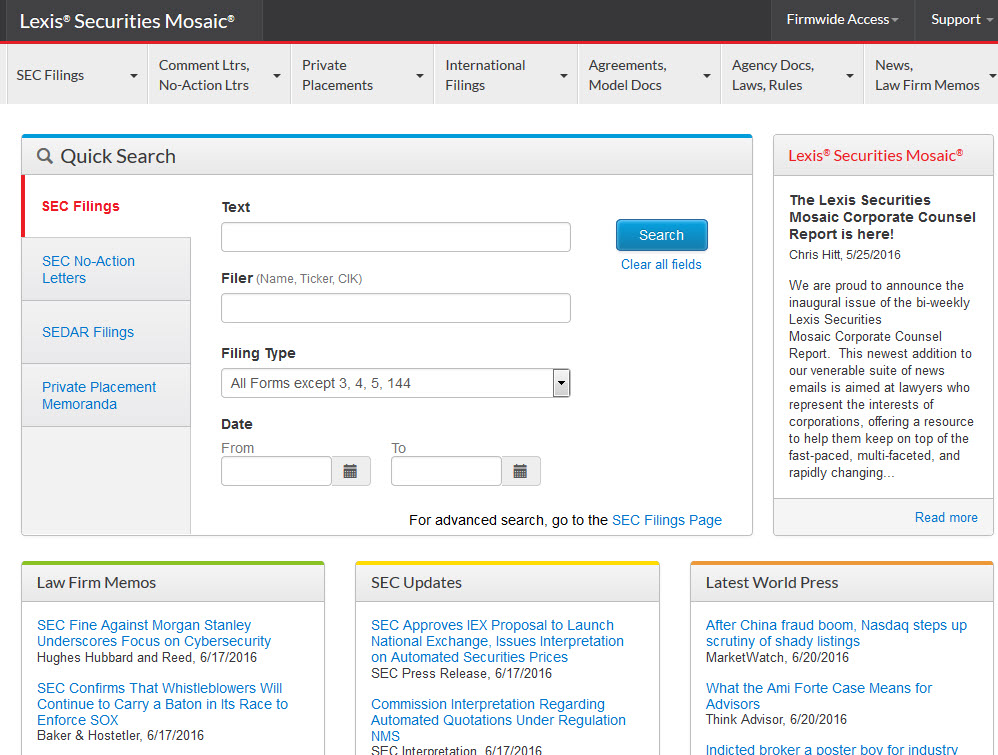Expand Comment Ltrs, No-Action Ltrs menu
The image size is (998, 755).
click(220, 75)
